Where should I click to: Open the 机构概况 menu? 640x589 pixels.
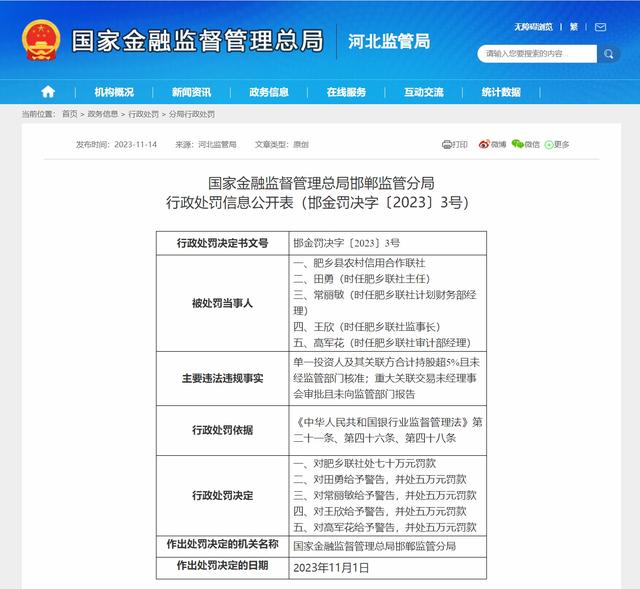point(114,92)
